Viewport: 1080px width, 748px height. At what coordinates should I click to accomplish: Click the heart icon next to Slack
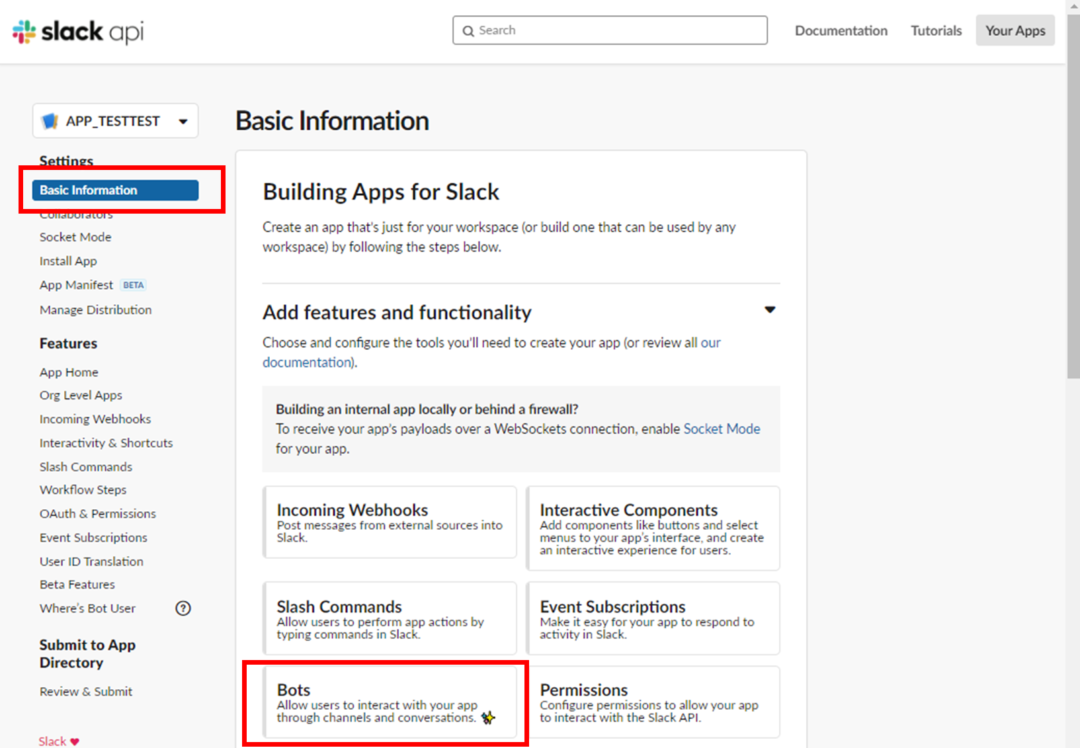[x=74, y=741]
